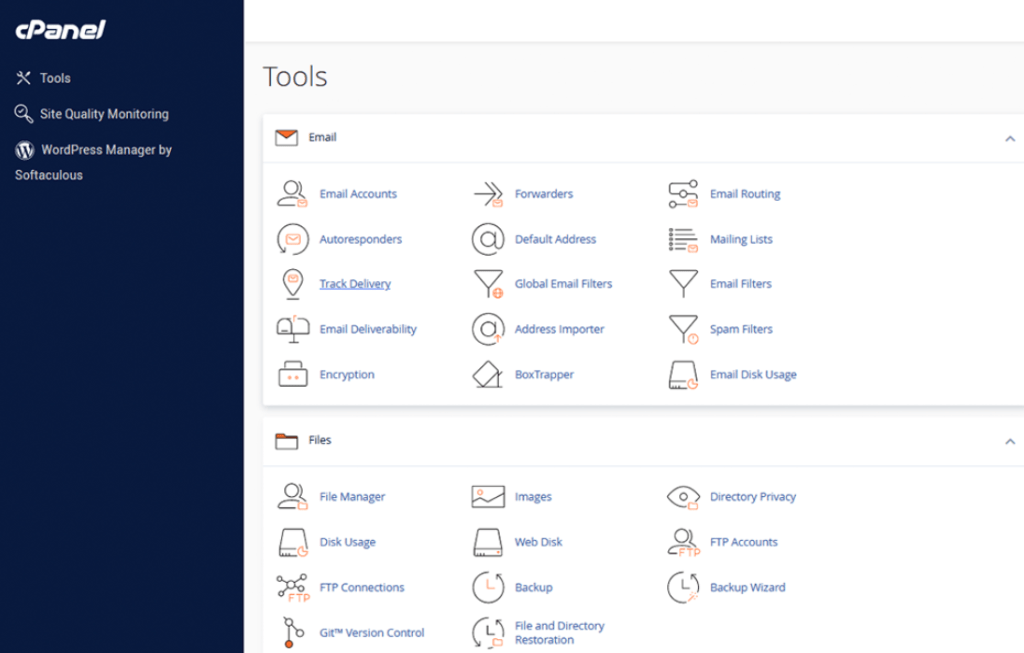Collapse the Files section chevron
Image resolution: width=1024 pixels, height=653 pixels.
[1010, 441]
